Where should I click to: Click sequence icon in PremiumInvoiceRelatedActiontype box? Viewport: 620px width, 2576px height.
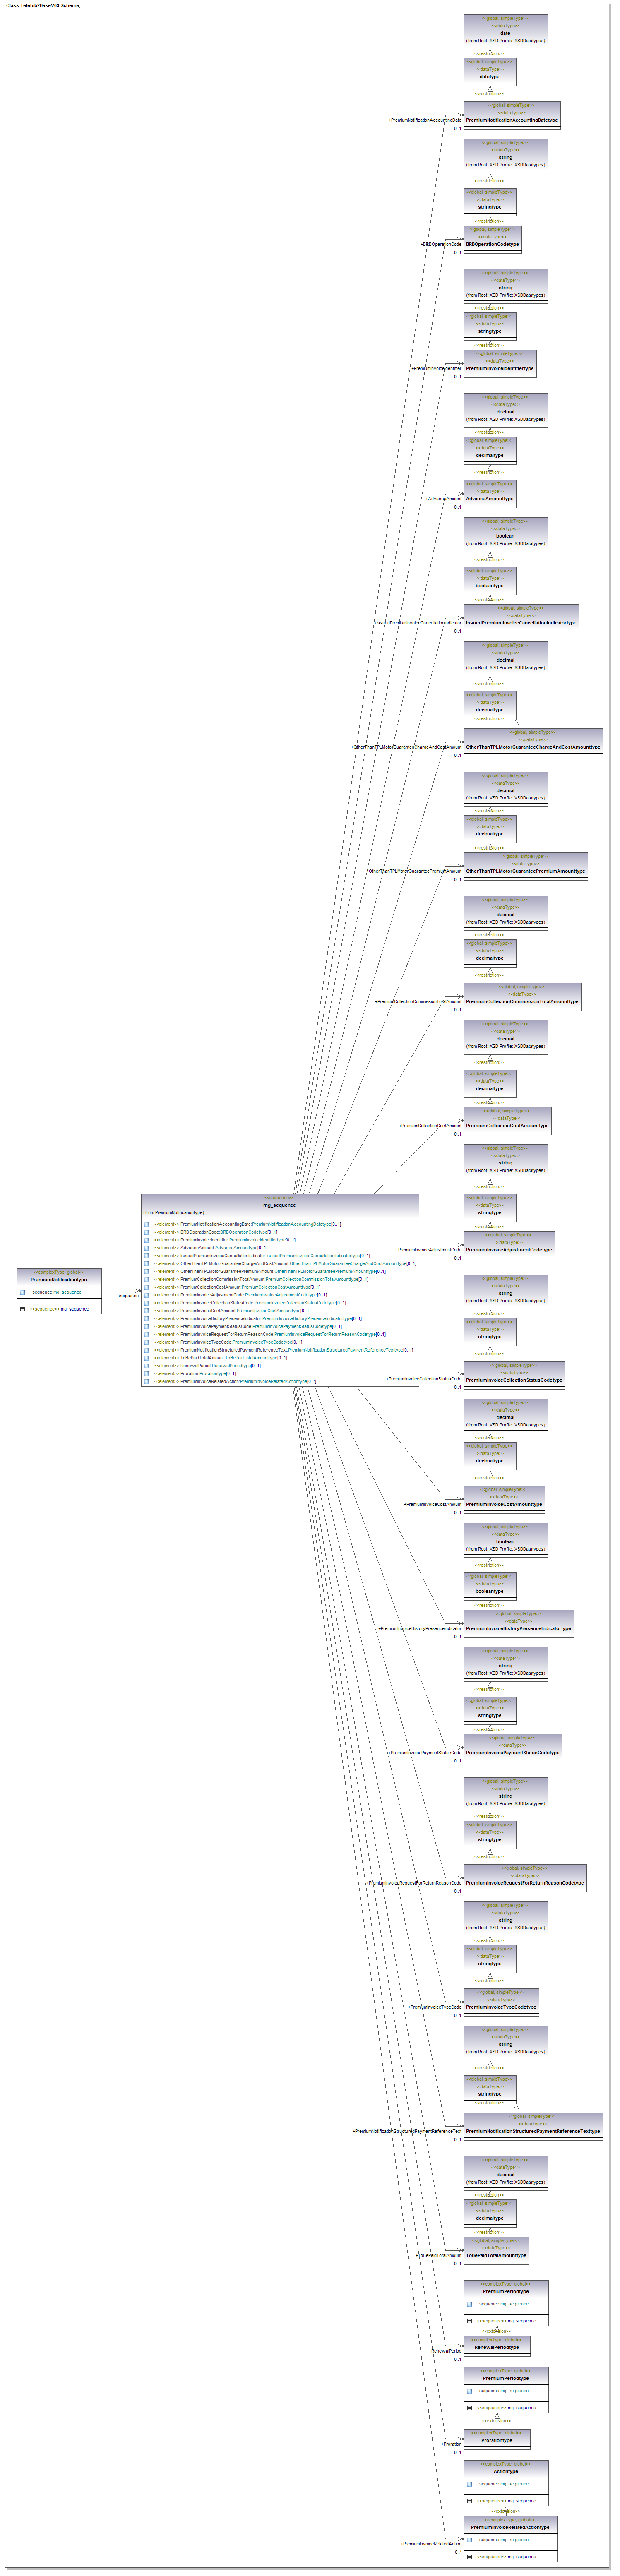pos(469,2557)
